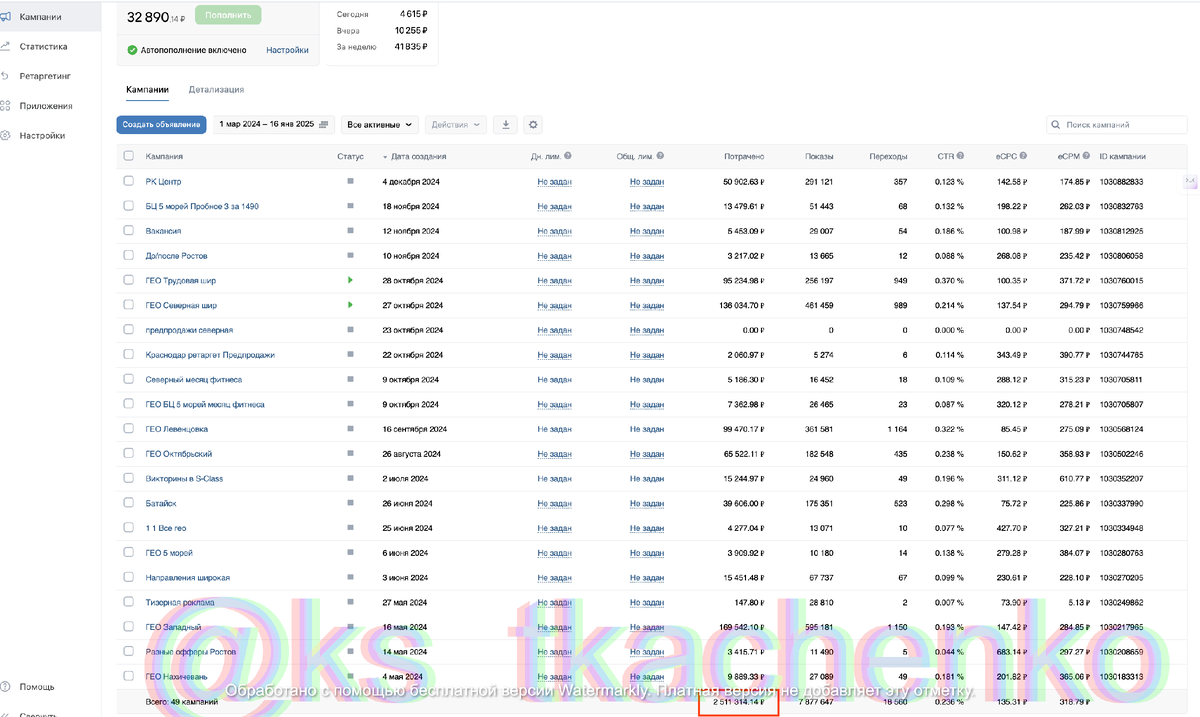Click the help icon beside CTR header

click(960, 156)
